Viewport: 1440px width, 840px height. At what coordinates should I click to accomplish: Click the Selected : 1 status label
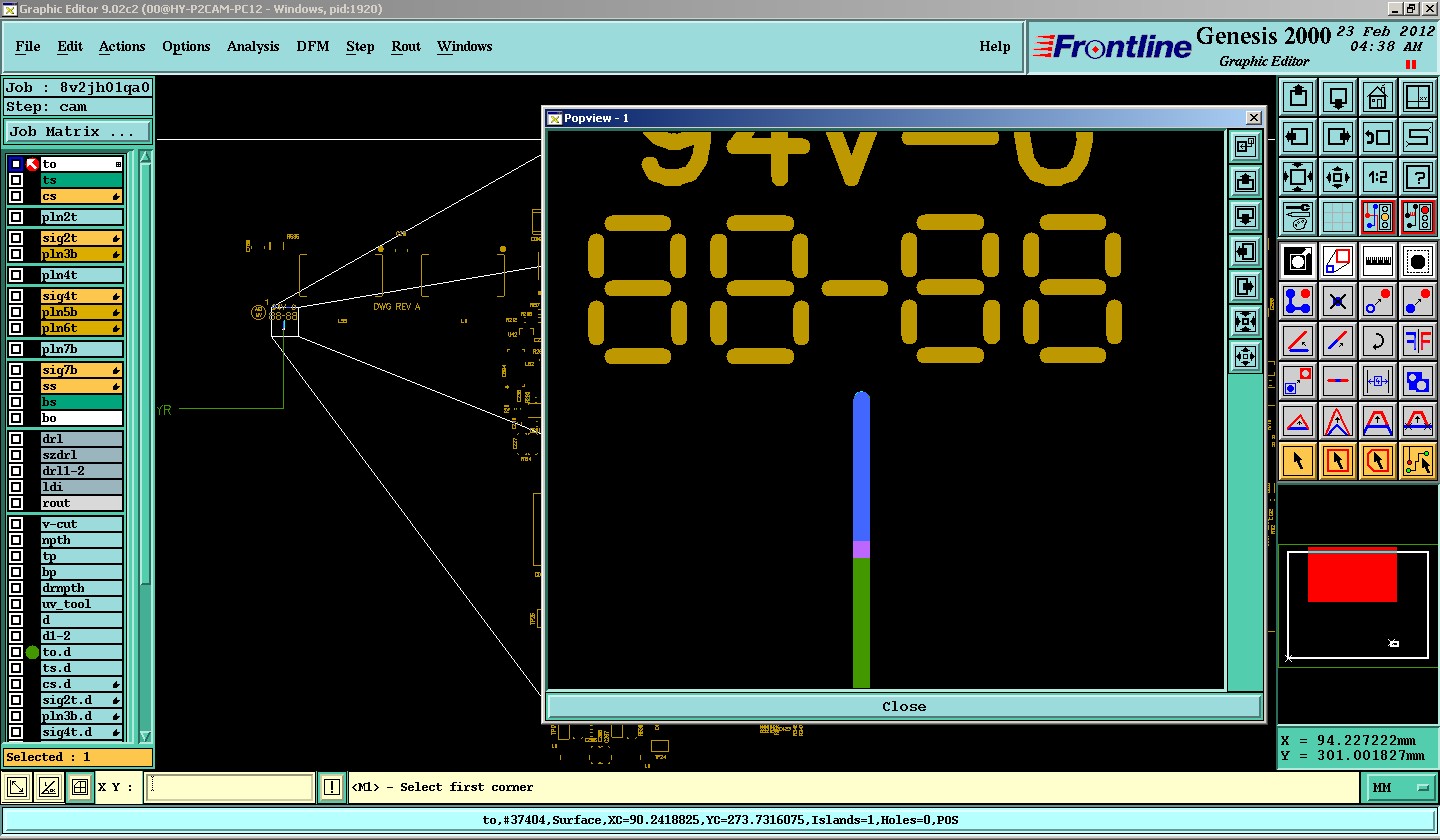(x=78, y=757)
